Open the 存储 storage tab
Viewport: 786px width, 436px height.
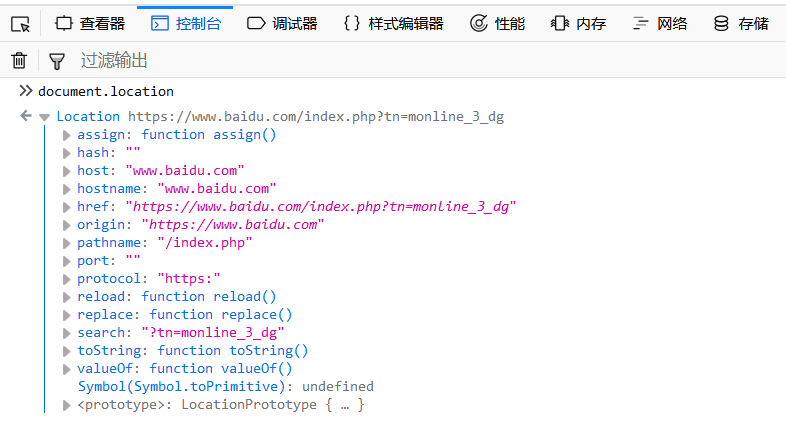point(741,24)
